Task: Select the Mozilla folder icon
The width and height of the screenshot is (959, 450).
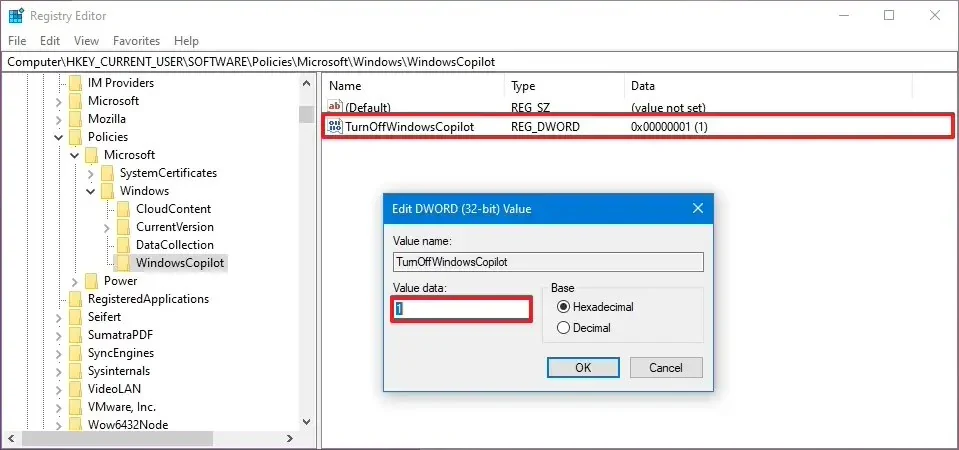Action: click(x=75, y=119)
